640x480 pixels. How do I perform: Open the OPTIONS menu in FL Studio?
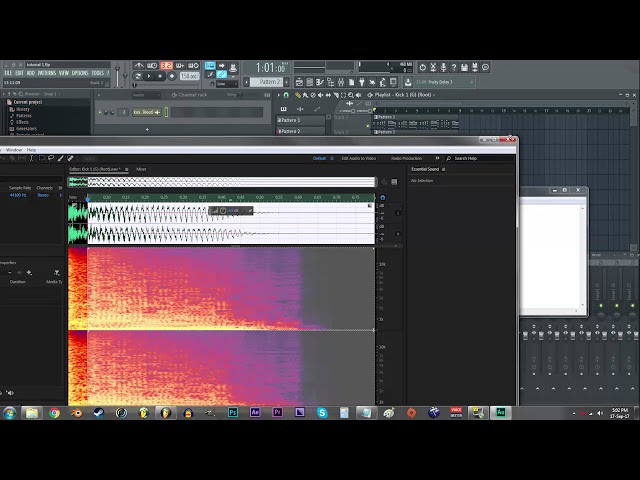coord(80,73)
